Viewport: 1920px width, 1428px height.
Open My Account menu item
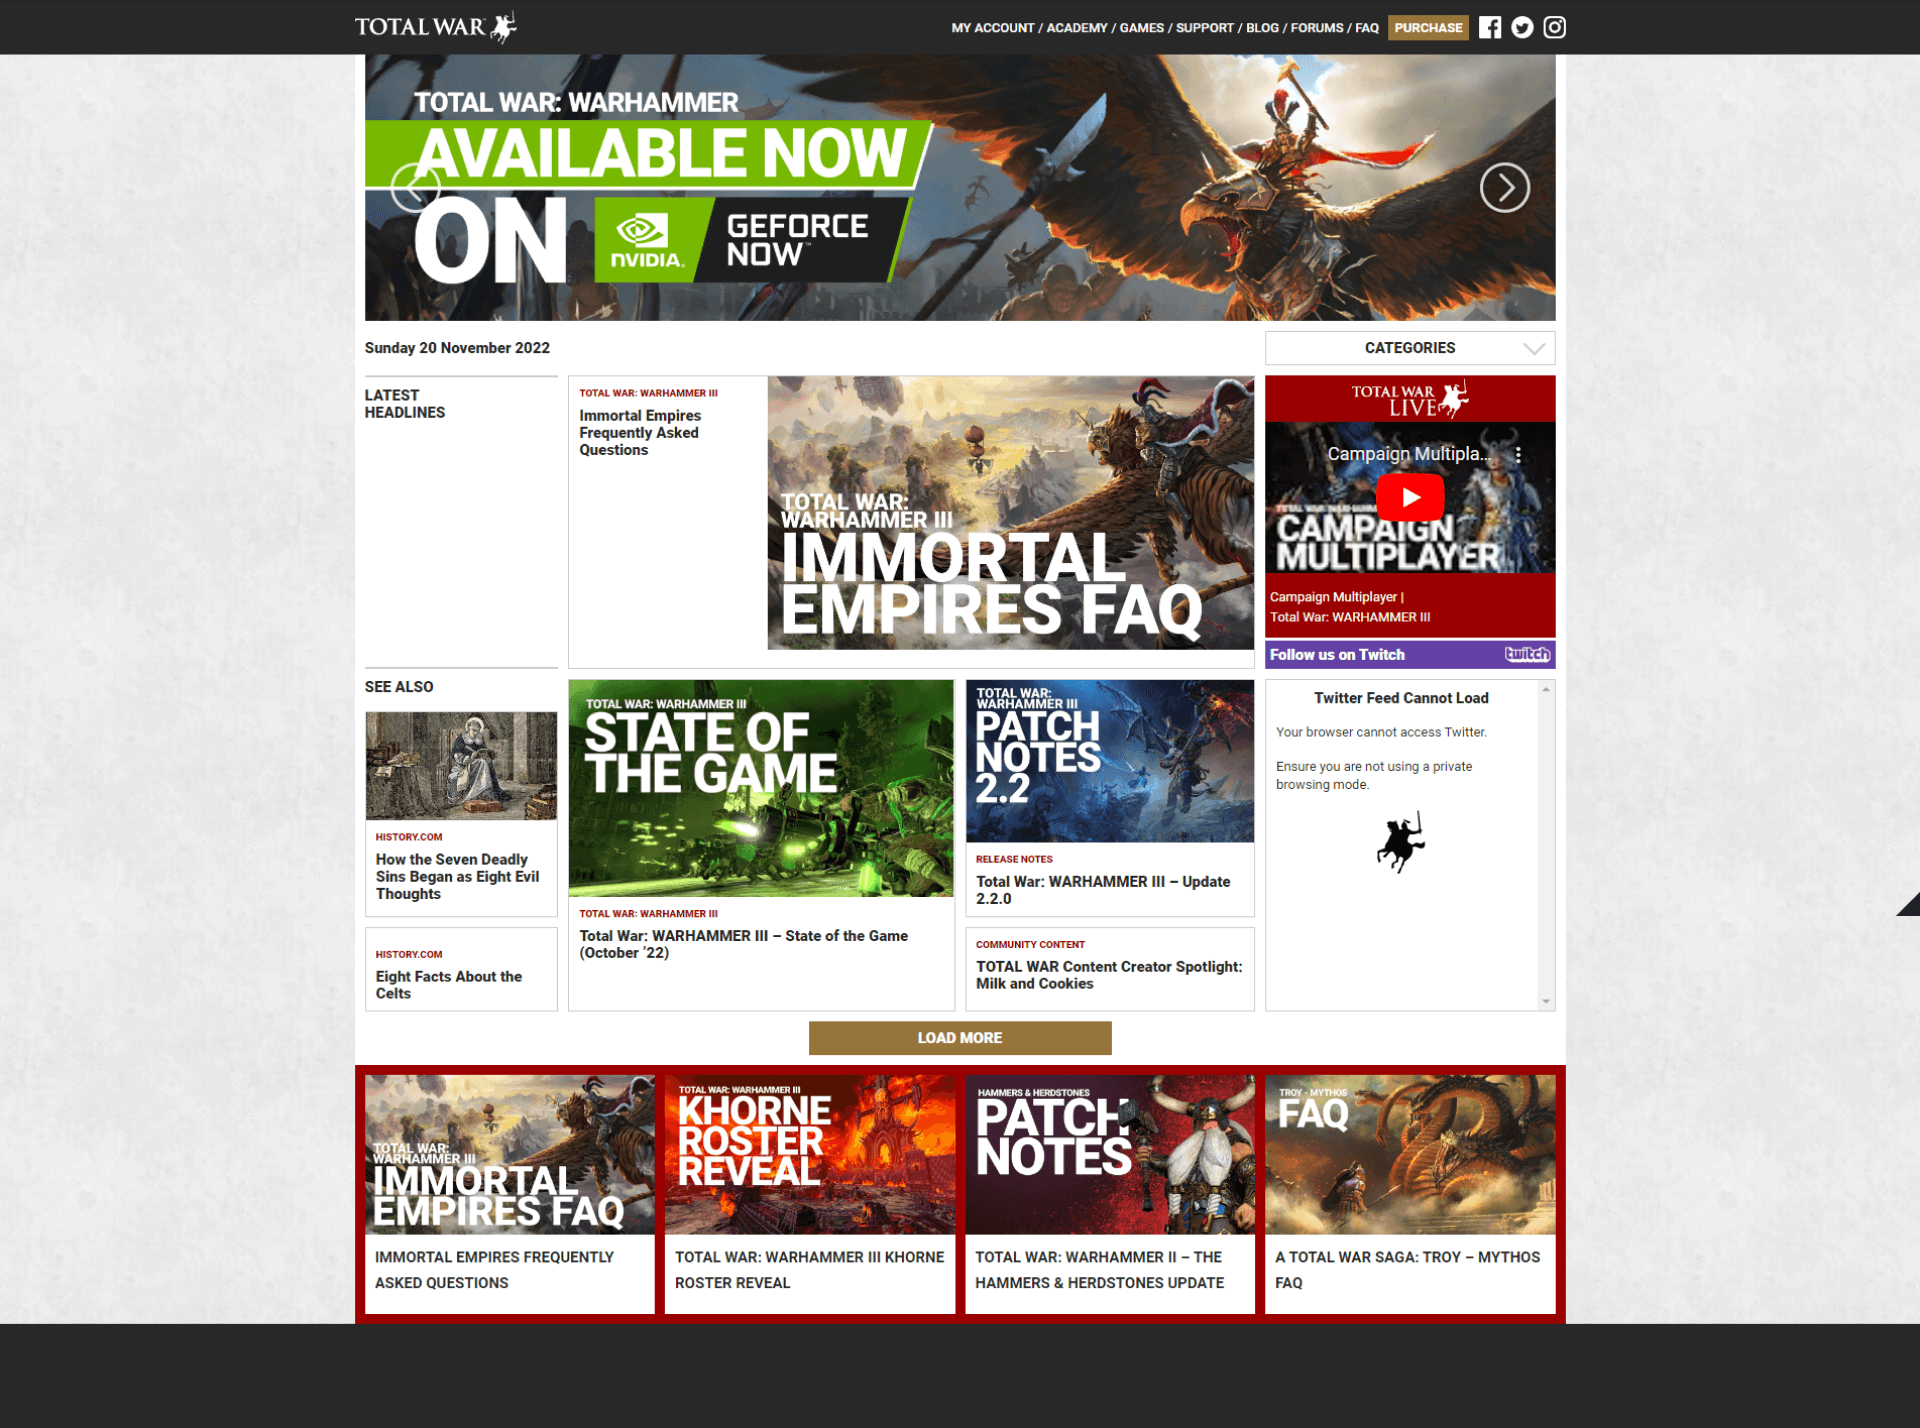click(992, 28)
